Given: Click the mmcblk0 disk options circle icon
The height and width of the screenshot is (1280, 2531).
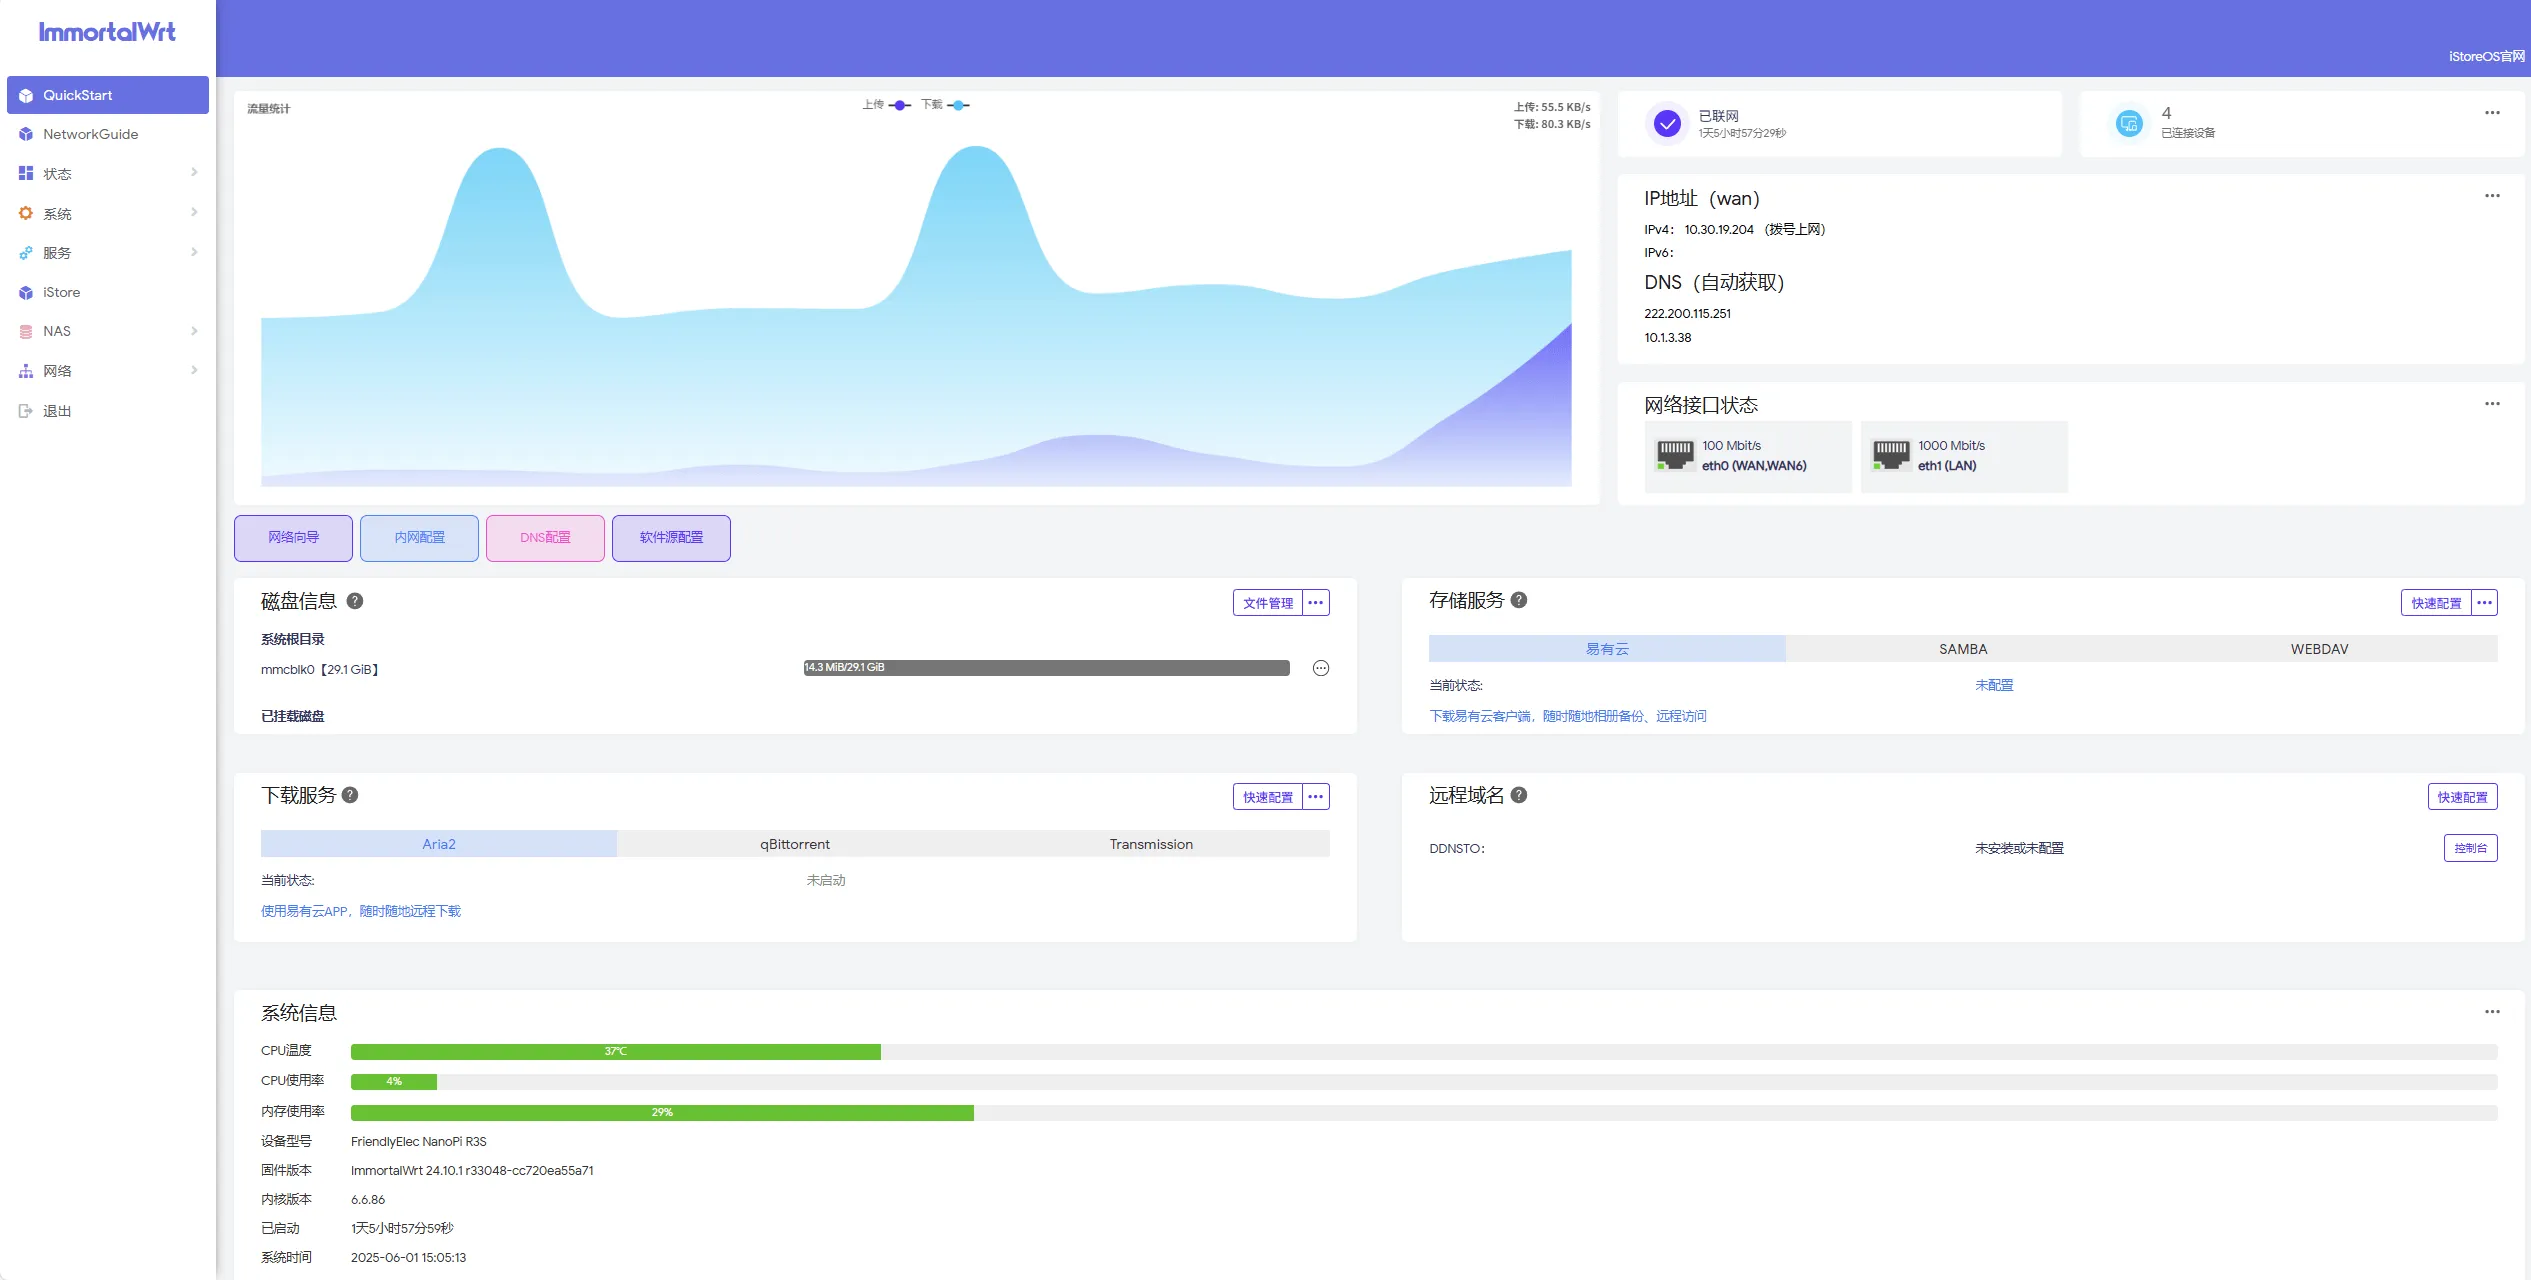Looking at the screenshot, I should pyautogui.click(x=1320, y=668).
